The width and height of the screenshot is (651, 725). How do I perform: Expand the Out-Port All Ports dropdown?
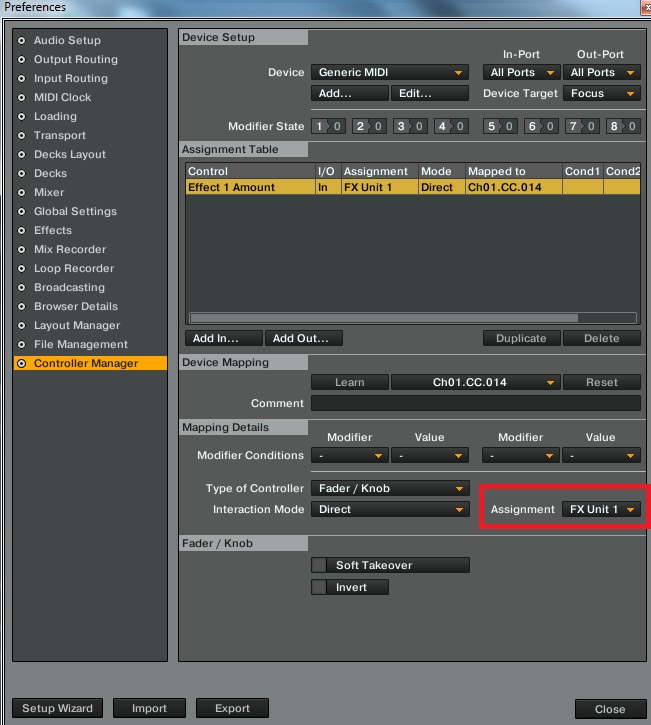(x=602, y=72)
